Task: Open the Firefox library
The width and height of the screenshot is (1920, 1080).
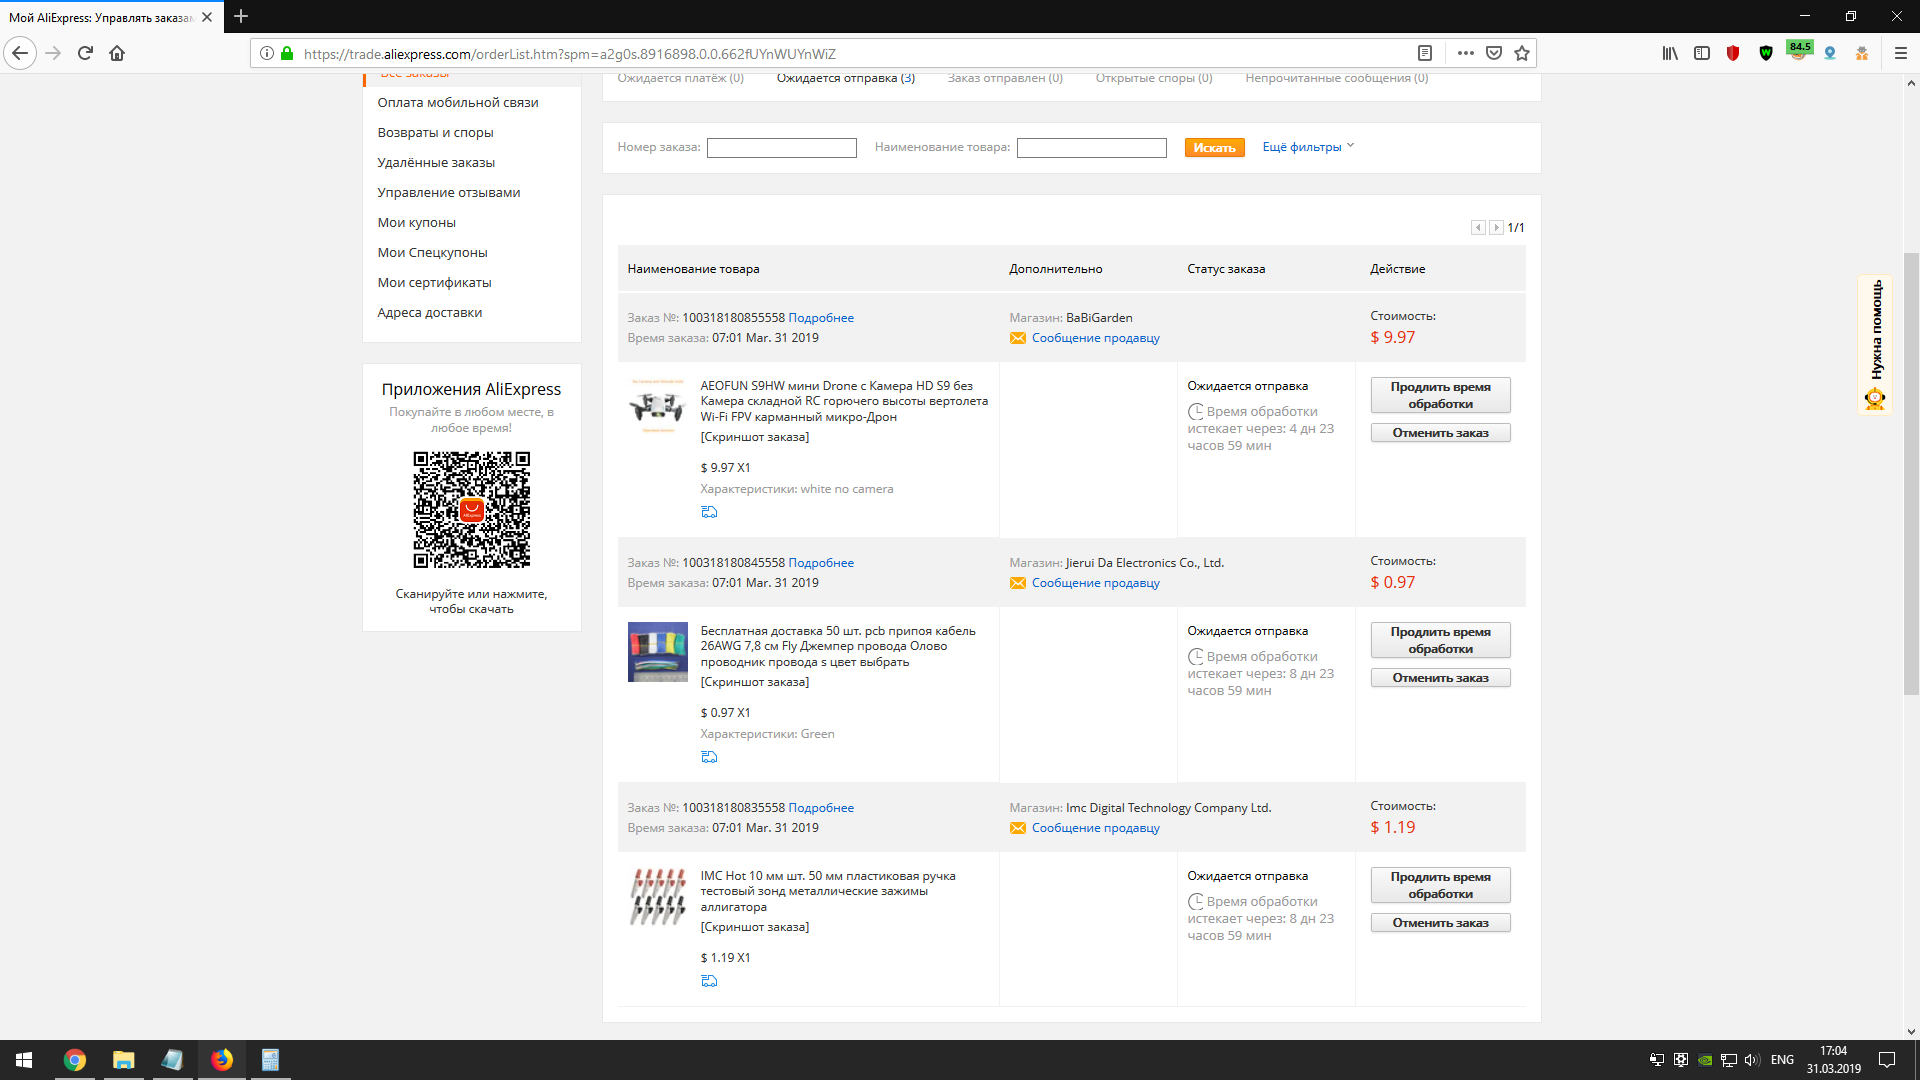Action: [x=1670, y=53]
